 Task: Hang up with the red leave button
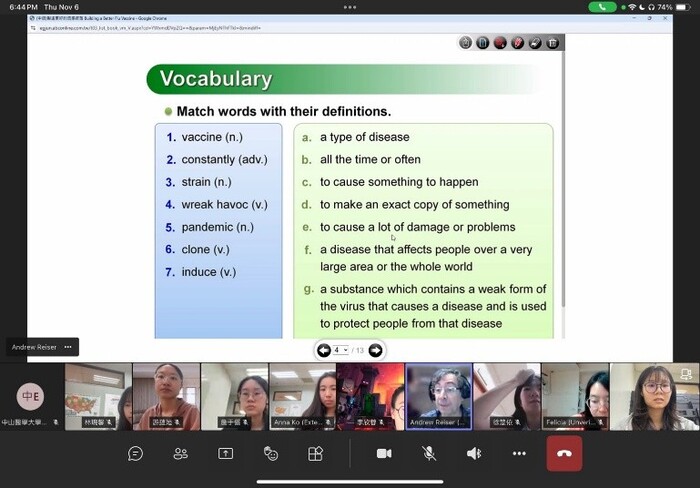564,453
